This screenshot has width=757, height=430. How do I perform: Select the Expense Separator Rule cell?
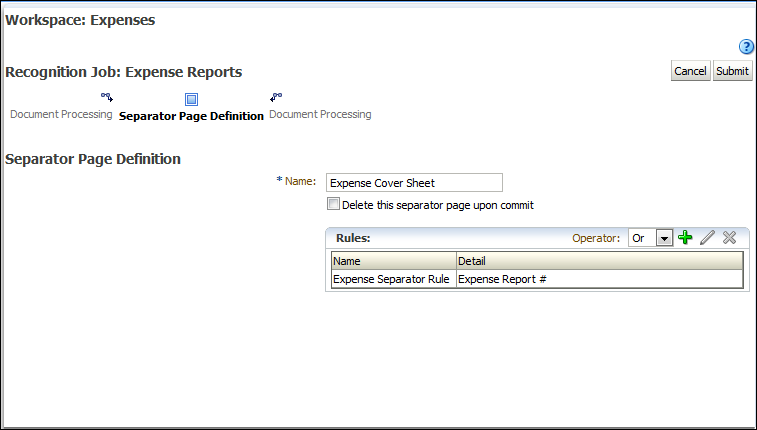point(394,279)
